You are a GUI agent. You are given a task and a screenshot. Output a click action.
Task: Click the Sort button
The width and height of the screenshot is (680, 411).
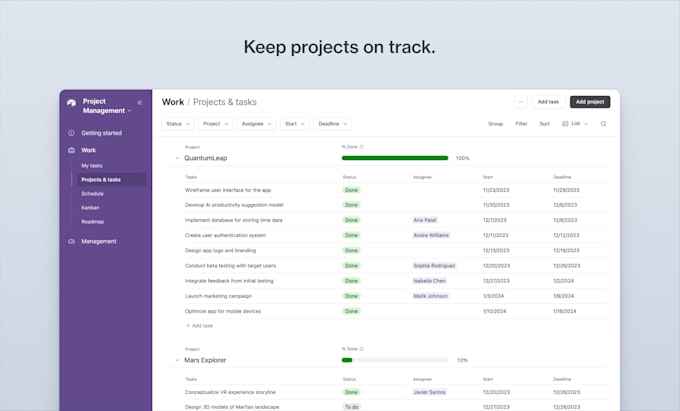click(x=545, y=124)
